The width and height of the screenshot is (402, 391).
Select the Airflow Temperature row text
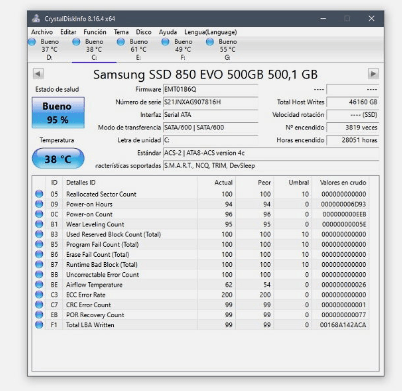click(x=94, y=285)
